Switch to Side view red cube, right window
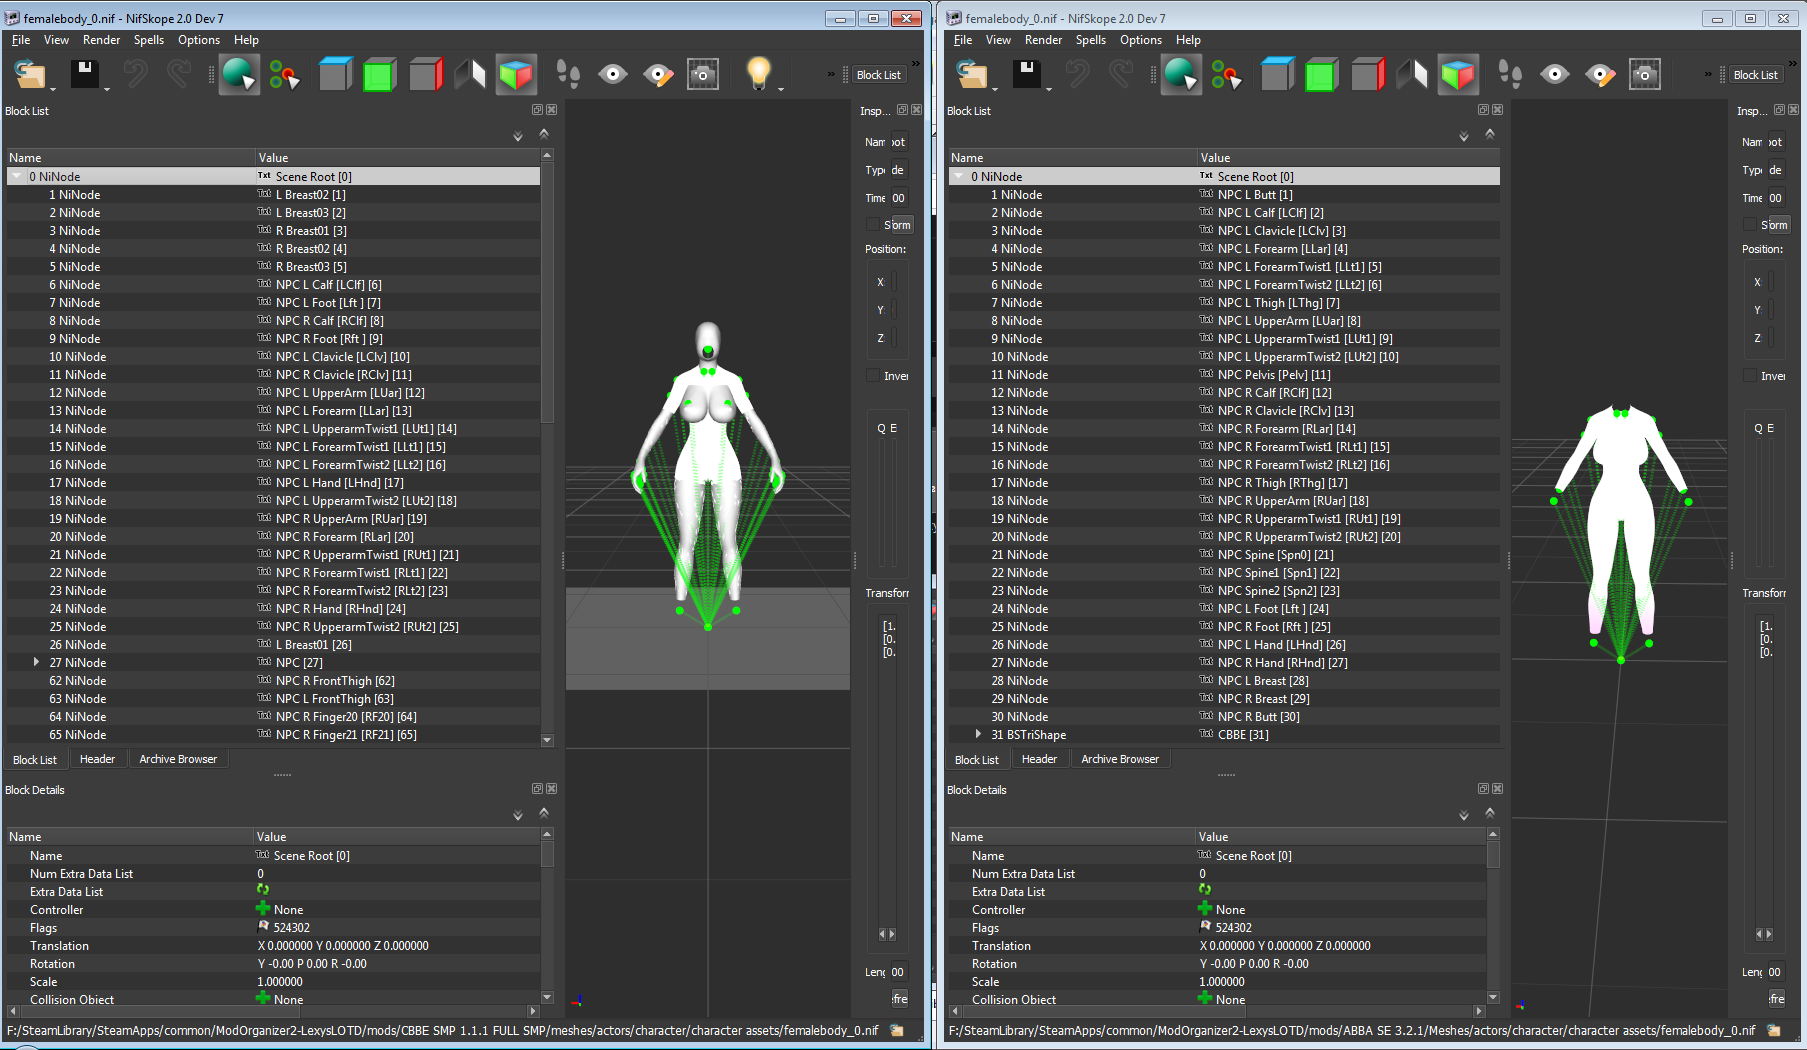The image size is (1807, 1050). [1367, 75]
